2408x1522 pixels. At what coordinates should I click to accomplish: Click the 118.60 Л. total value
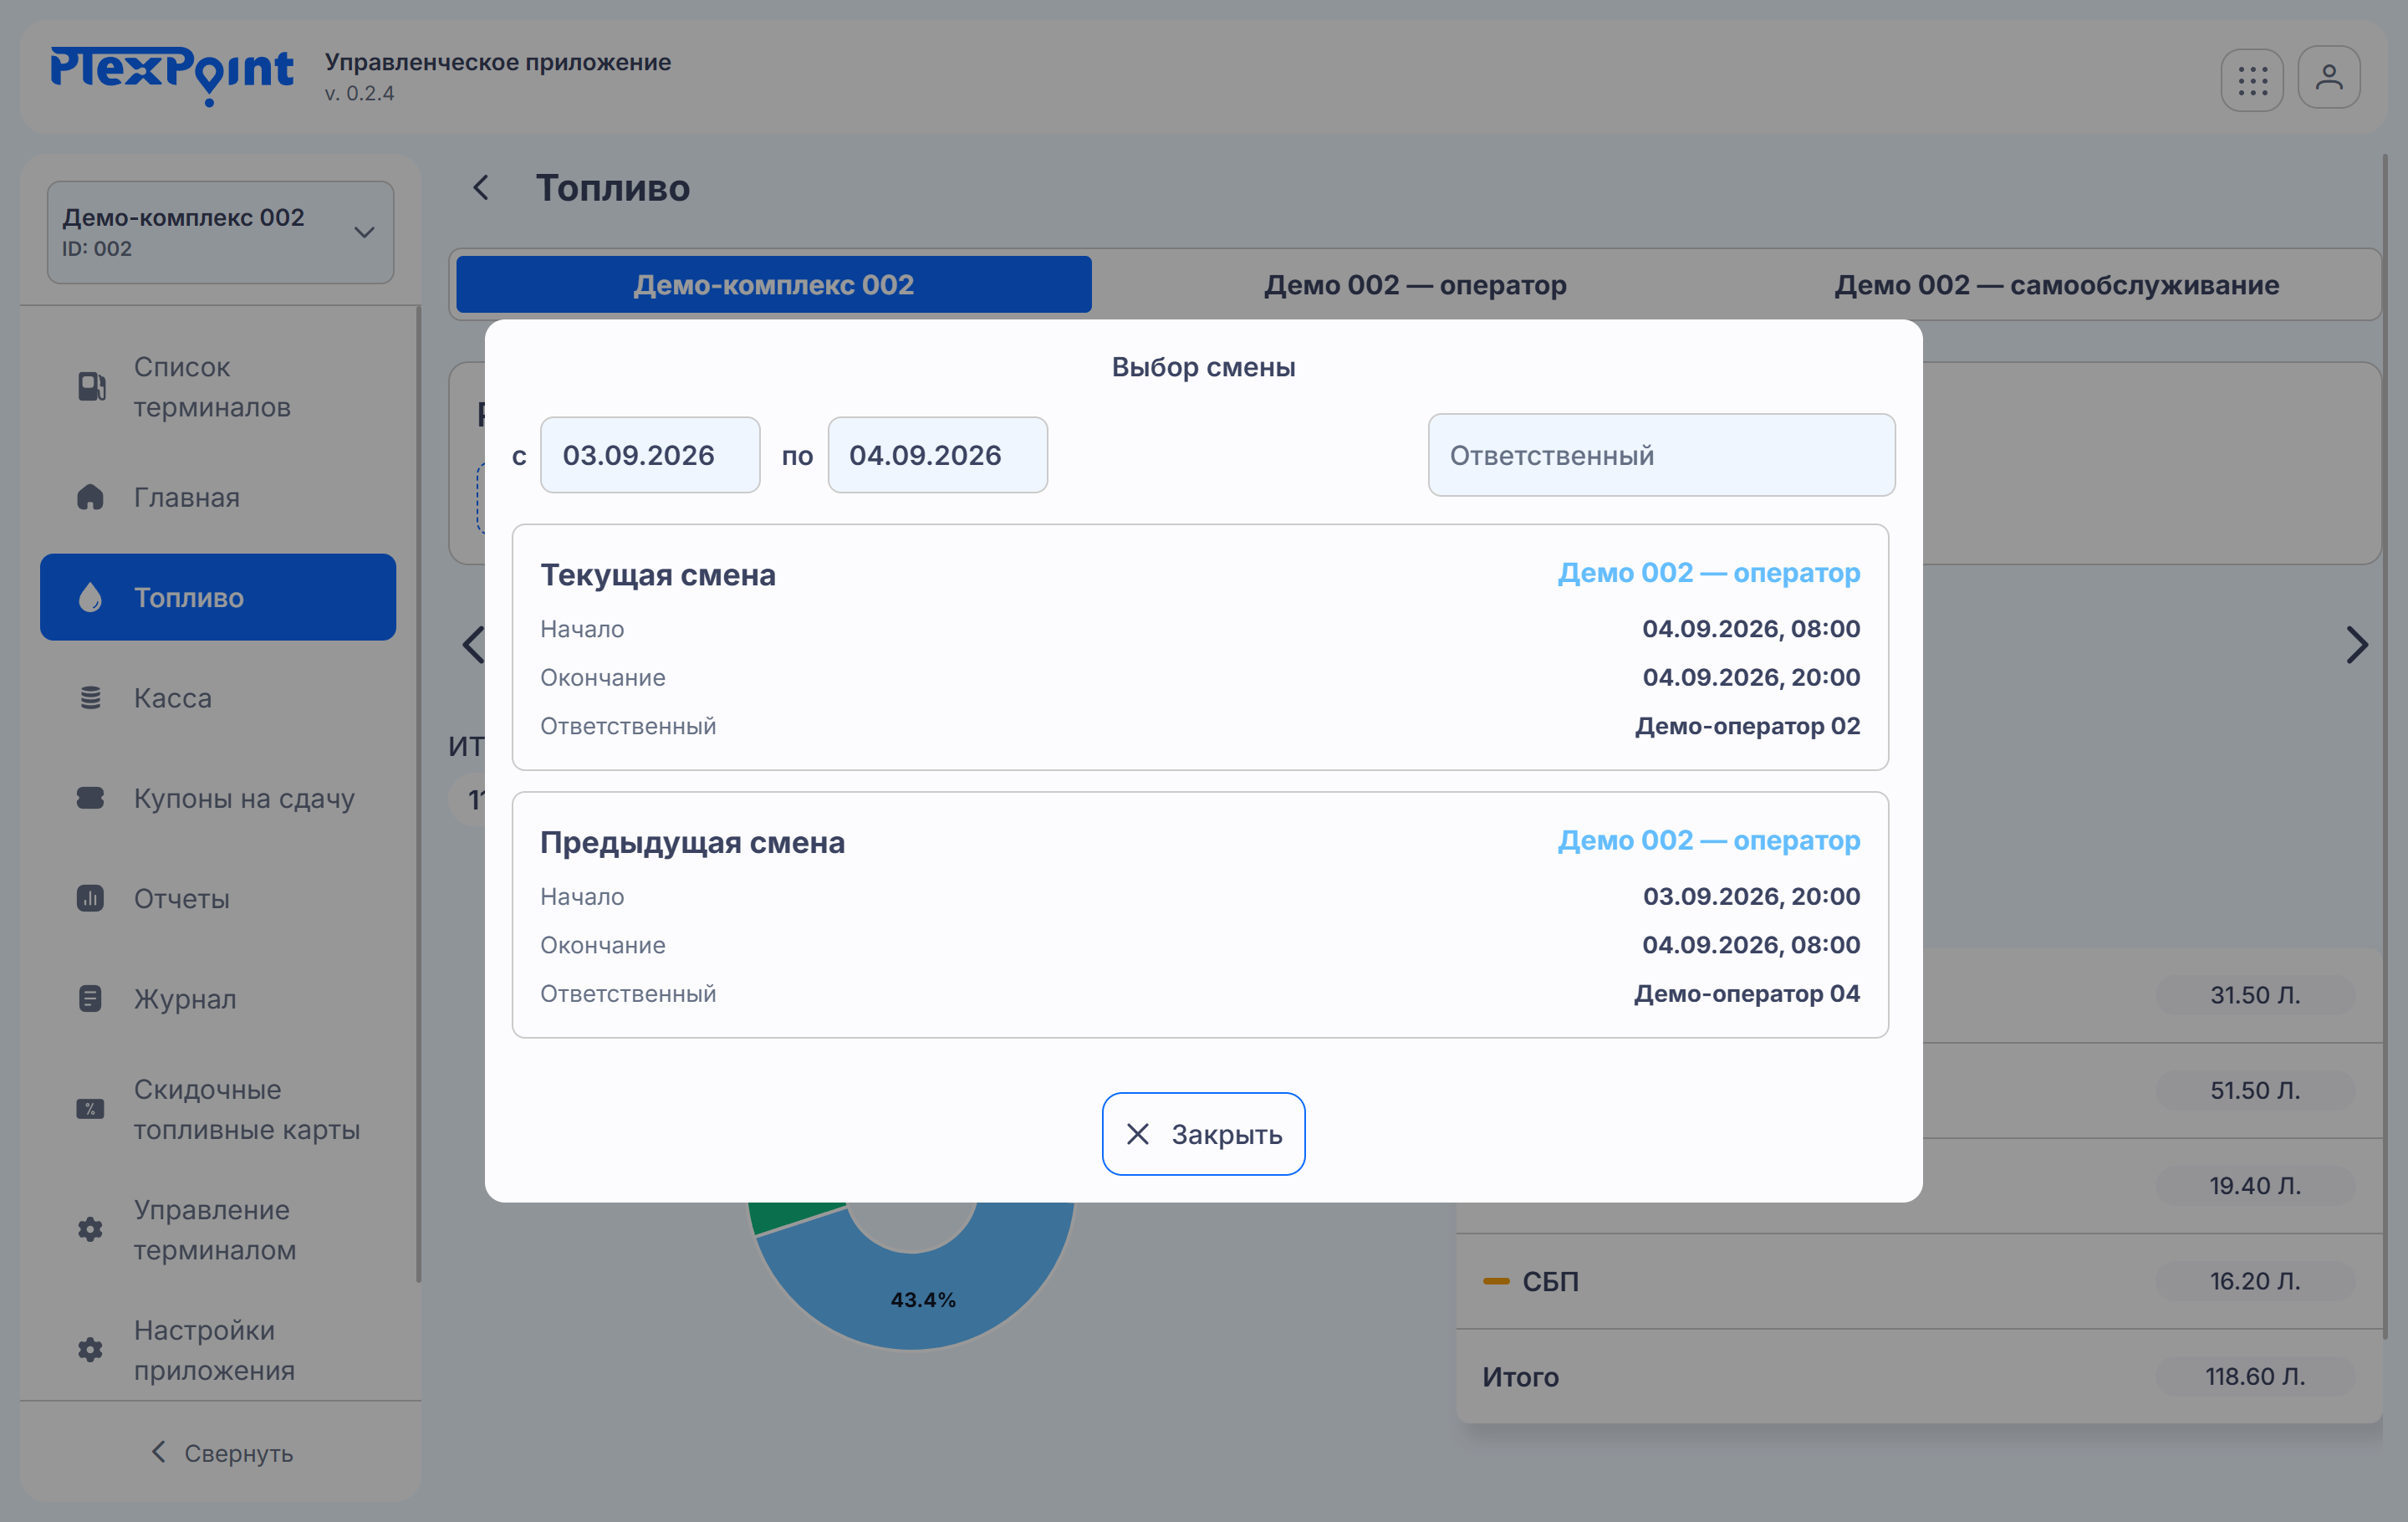pos(2255,1376)
